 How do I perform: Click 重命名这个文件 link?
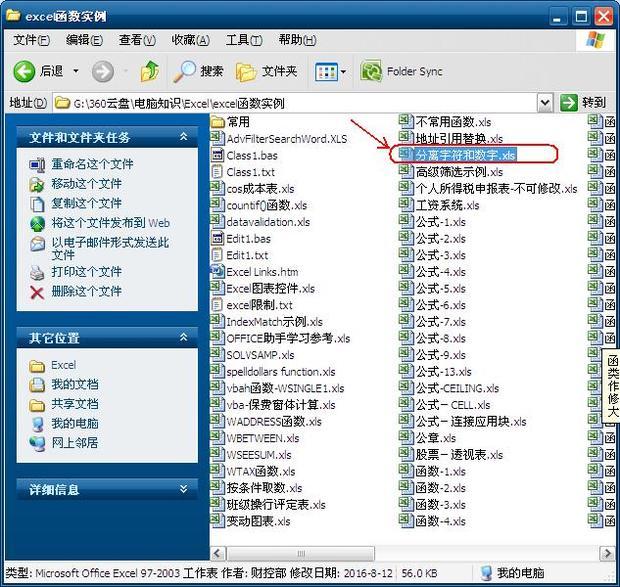92,164
